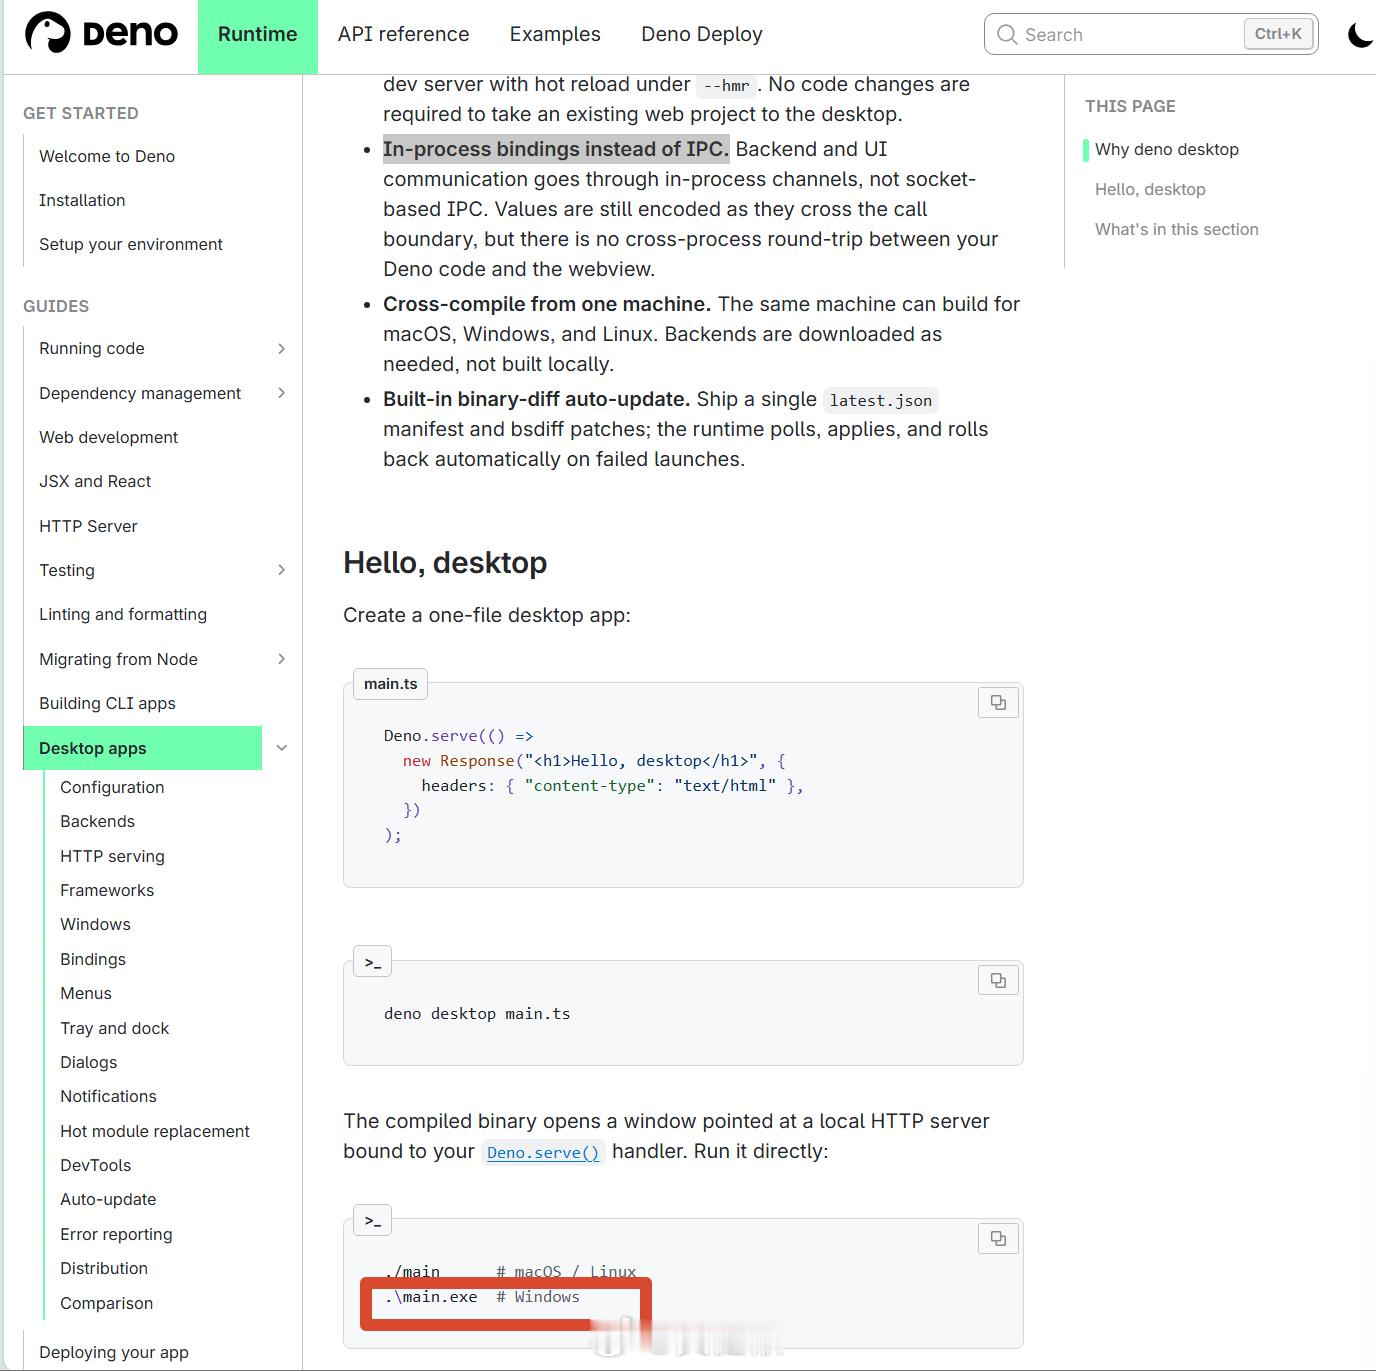Focus the Search input field
Viewport: 1376px width, 1371px height.
click(1151, 34)
